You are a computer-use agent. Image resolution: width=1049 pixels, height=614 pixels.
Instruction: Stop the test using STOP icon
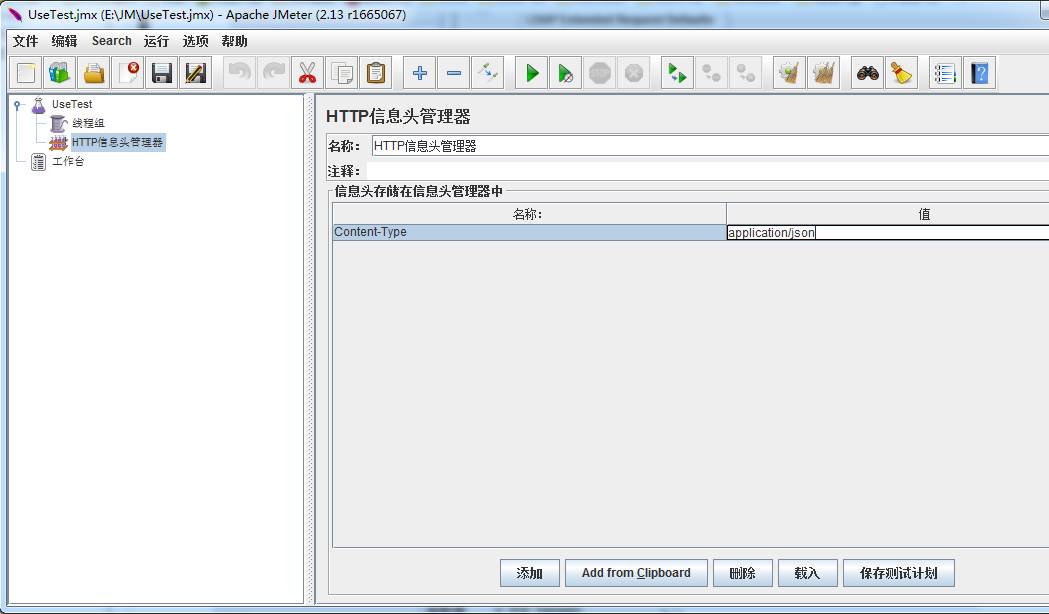pos(600,73)
